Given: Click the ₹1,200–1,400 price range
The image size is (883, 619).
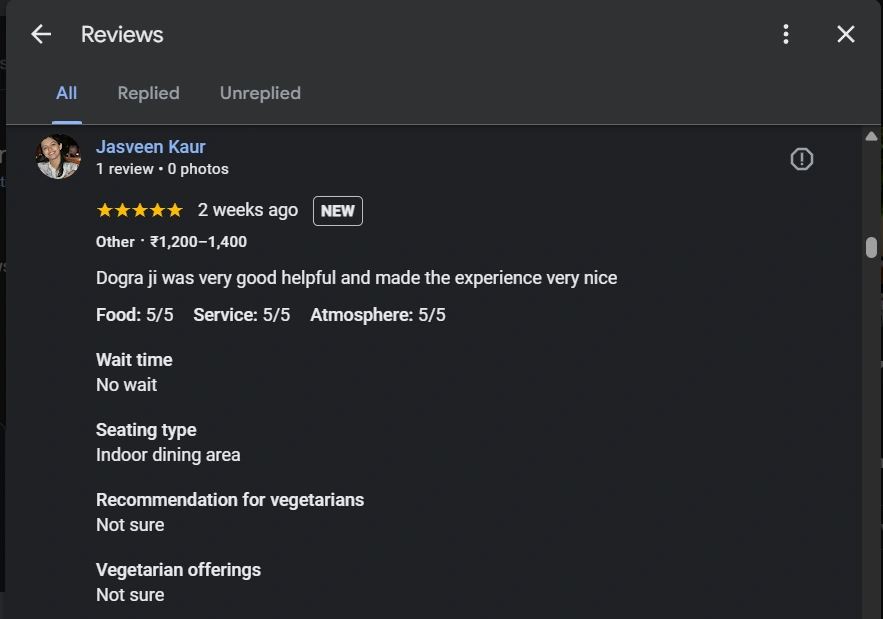Looking at the screenshot, I should [198, 241].
